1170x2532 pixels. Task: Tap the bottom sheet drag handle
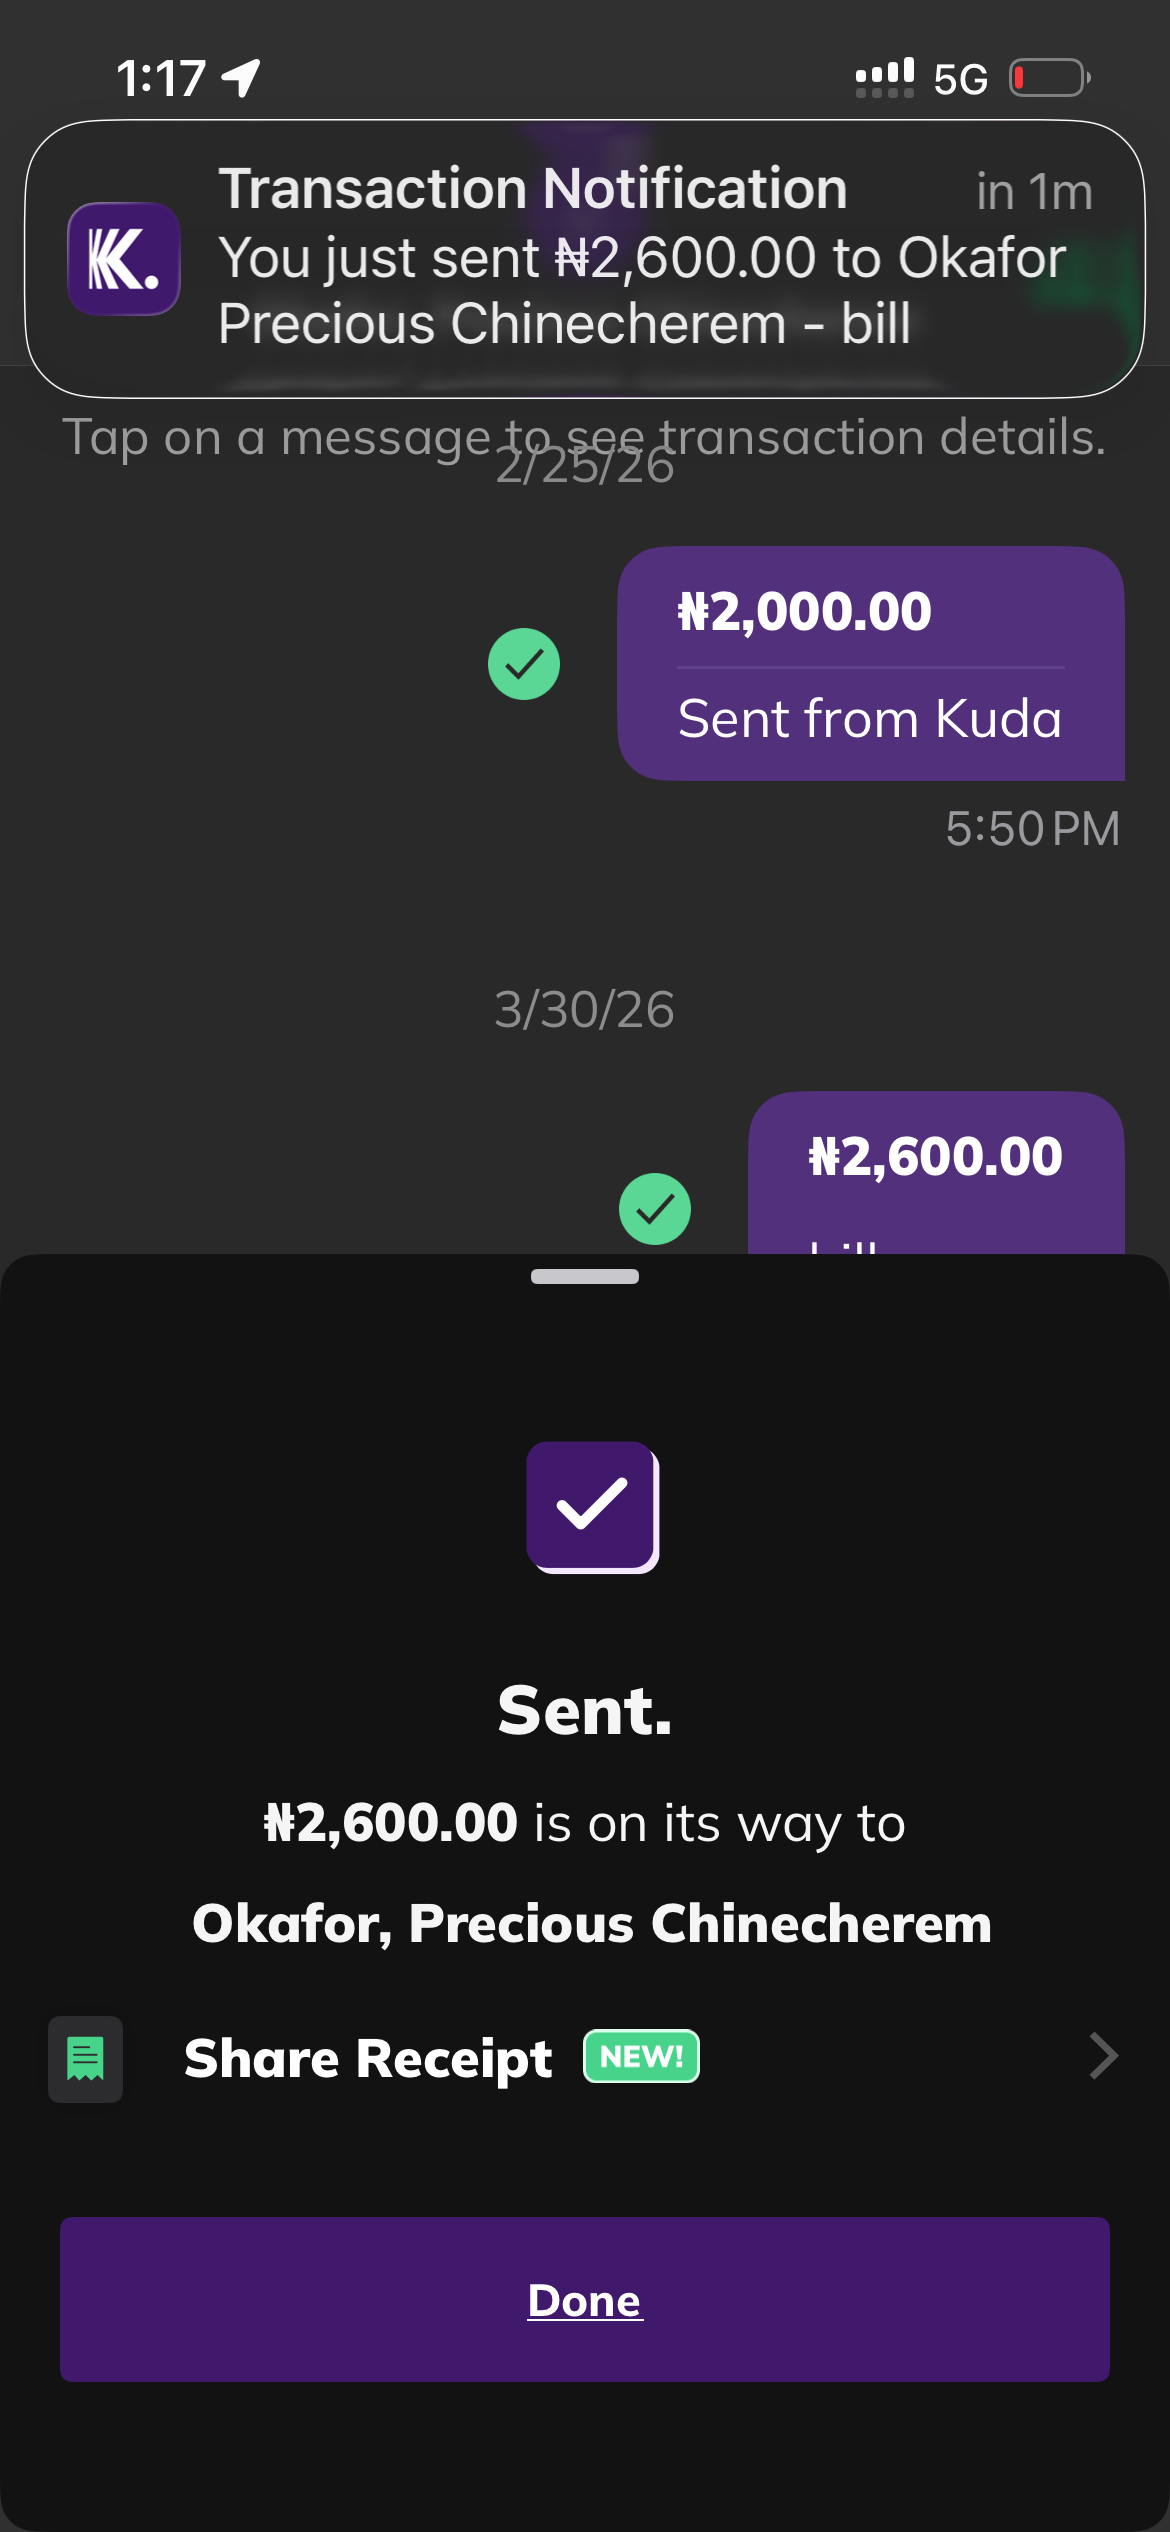coord(585,1276)
